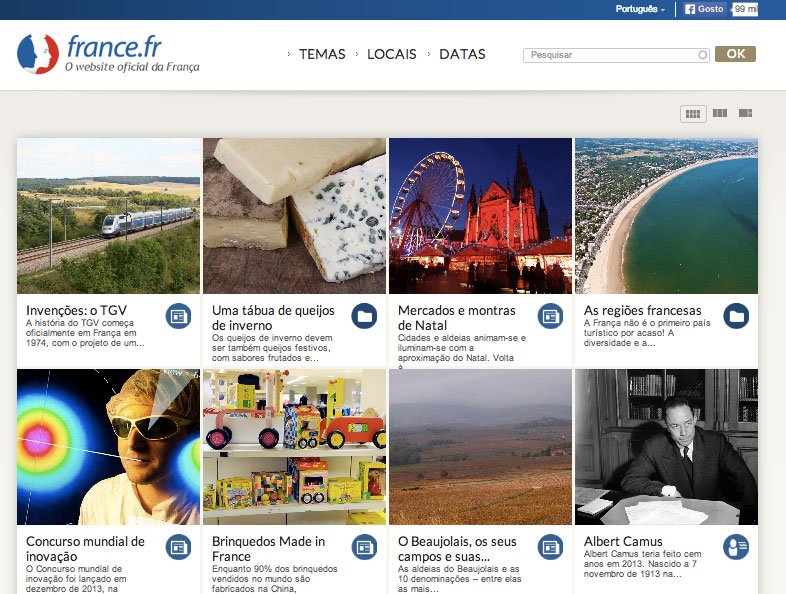Open folder icon for Uma tábua de queijos
The height and width of the screenshot is (594, 786).
(365, 316)
